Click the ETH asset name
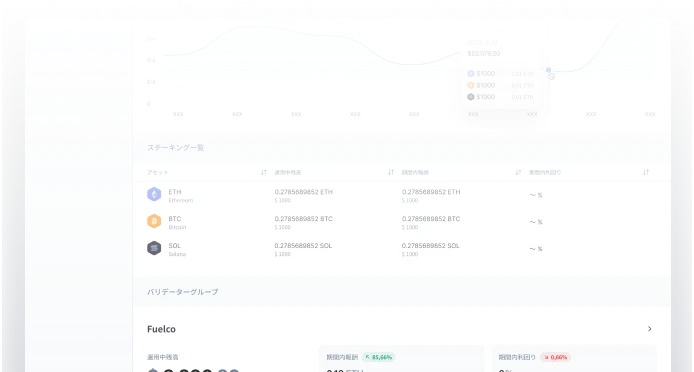 coord(175,192)
